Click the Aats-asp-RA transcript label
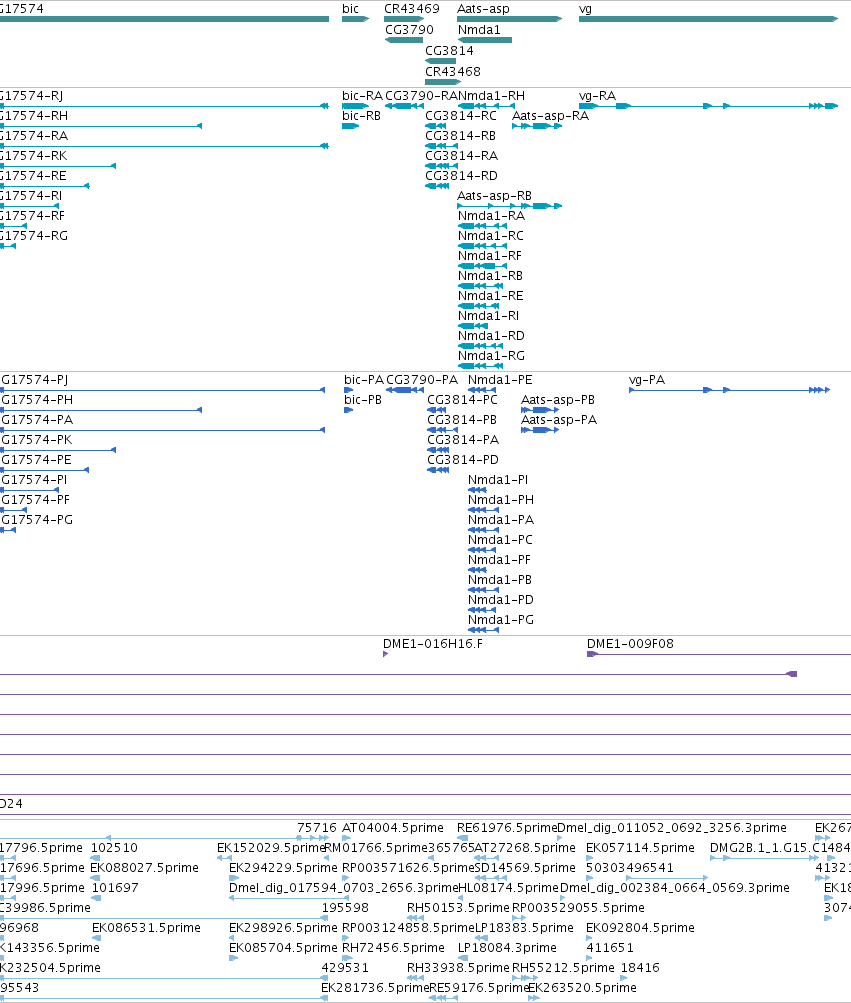The image size is (851, 1003). [x=550, y=116]
